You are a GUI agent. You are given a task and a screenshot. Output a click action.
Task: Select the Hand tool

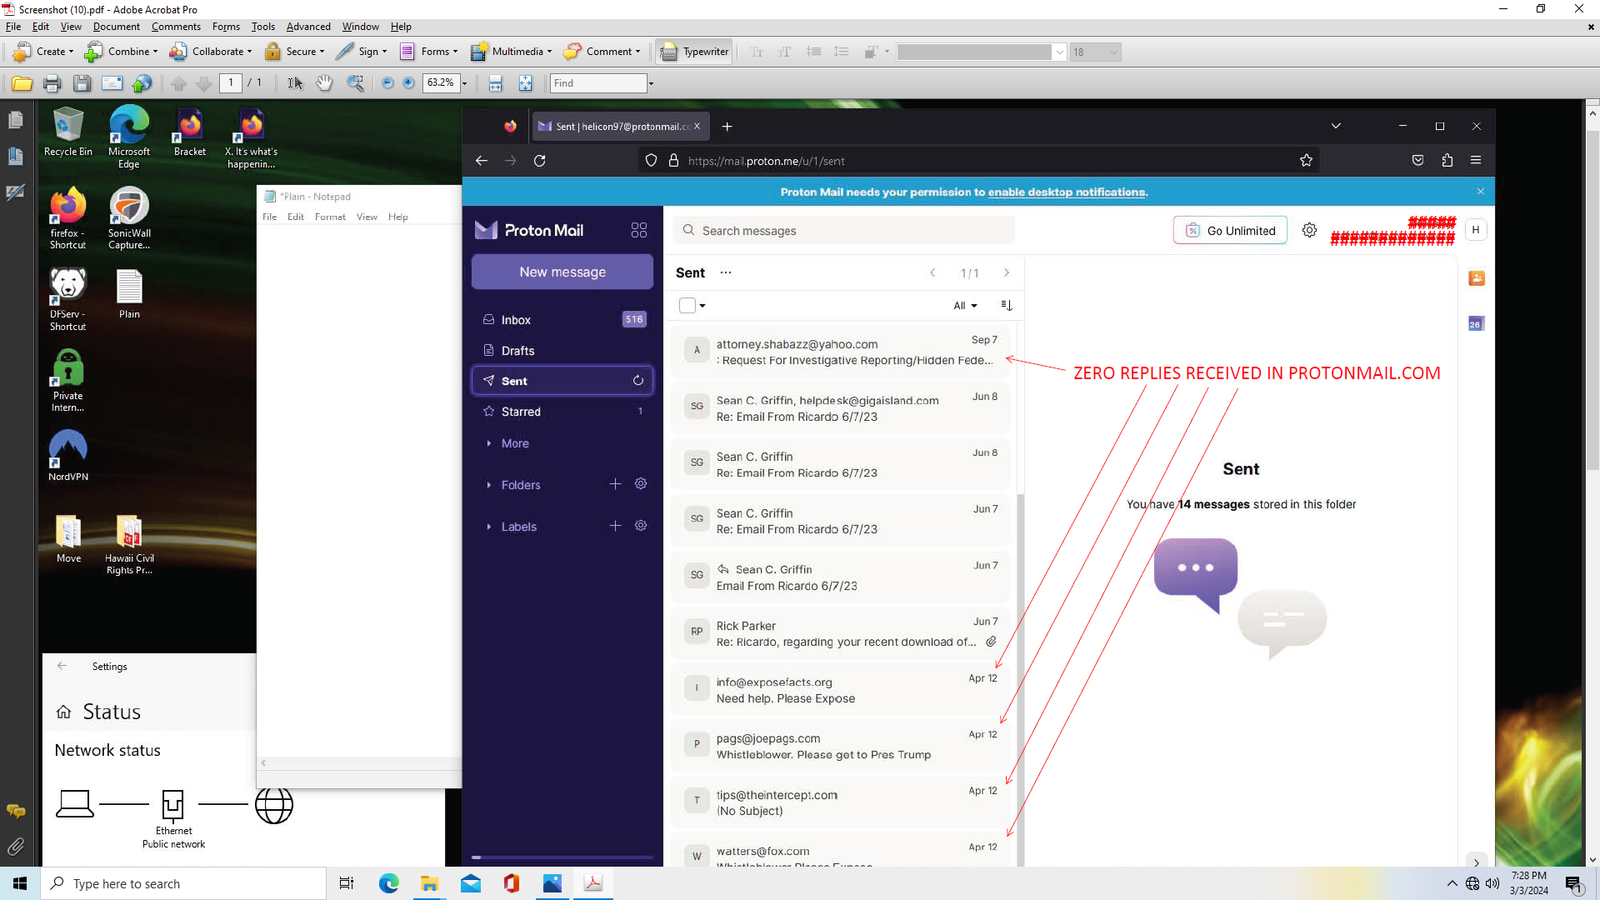click(x=324, y=84)
